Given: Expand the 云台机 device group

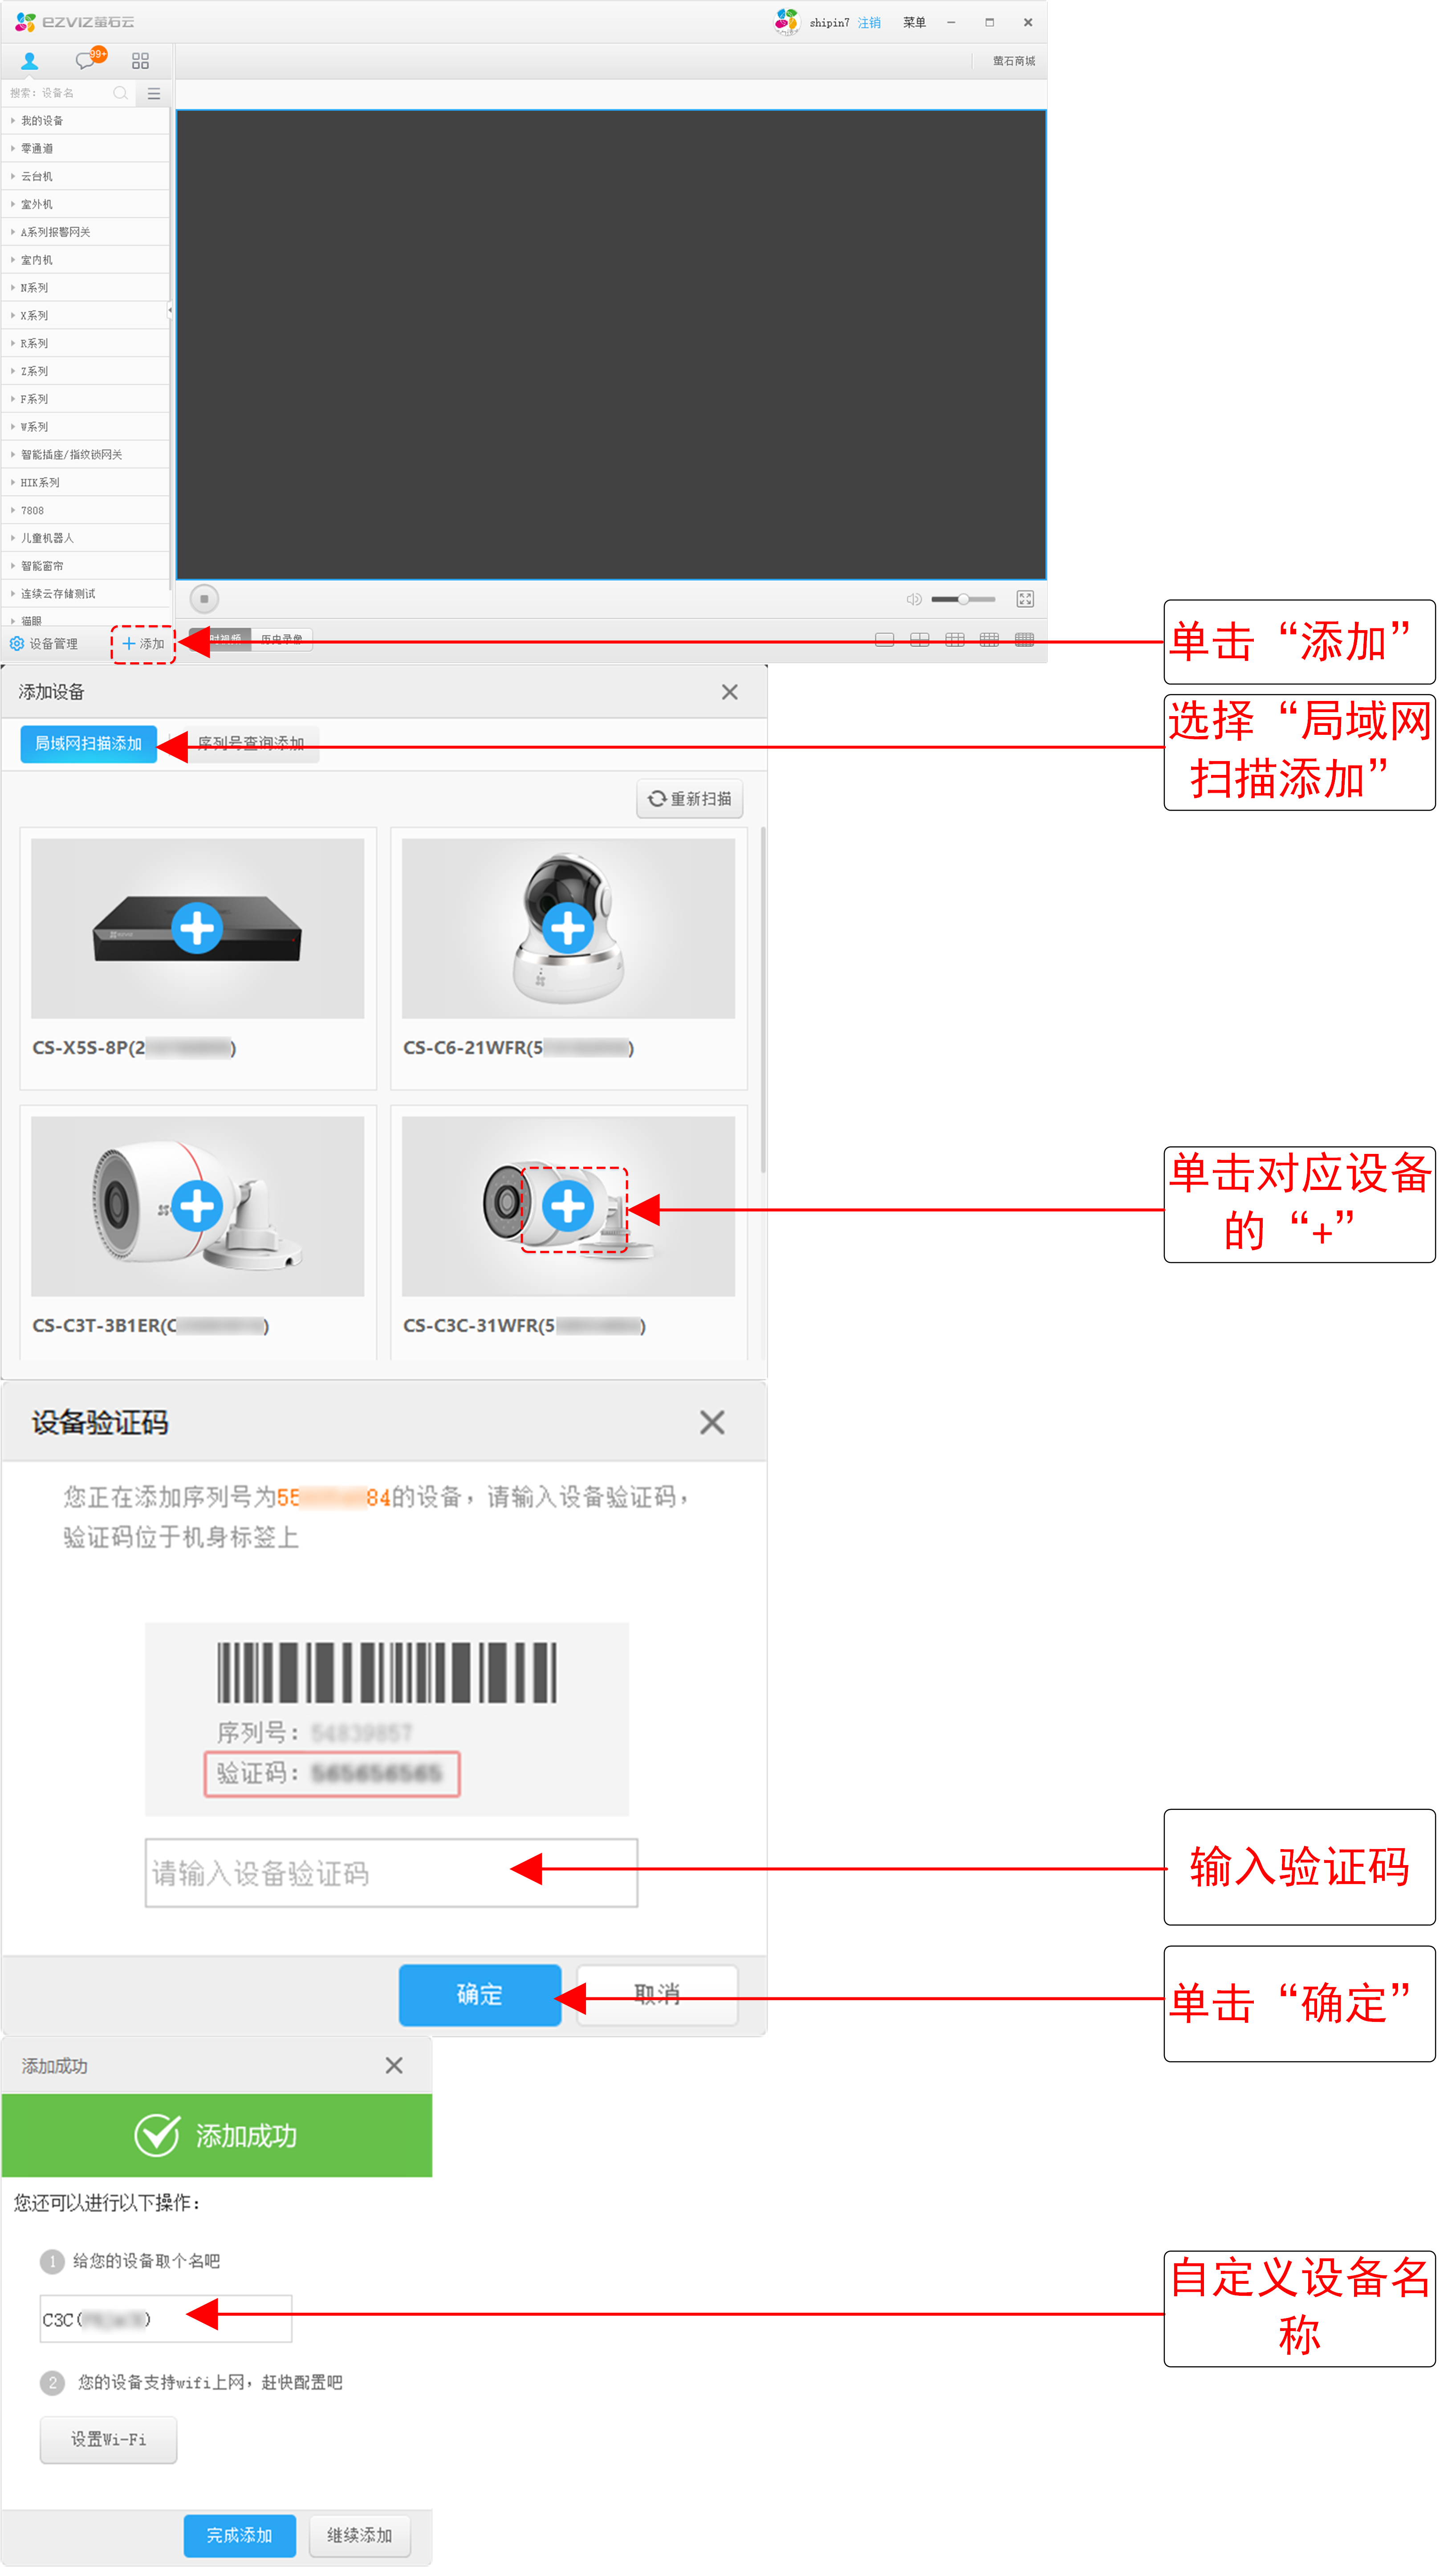Looking at the screenshot, I should 37,177.
